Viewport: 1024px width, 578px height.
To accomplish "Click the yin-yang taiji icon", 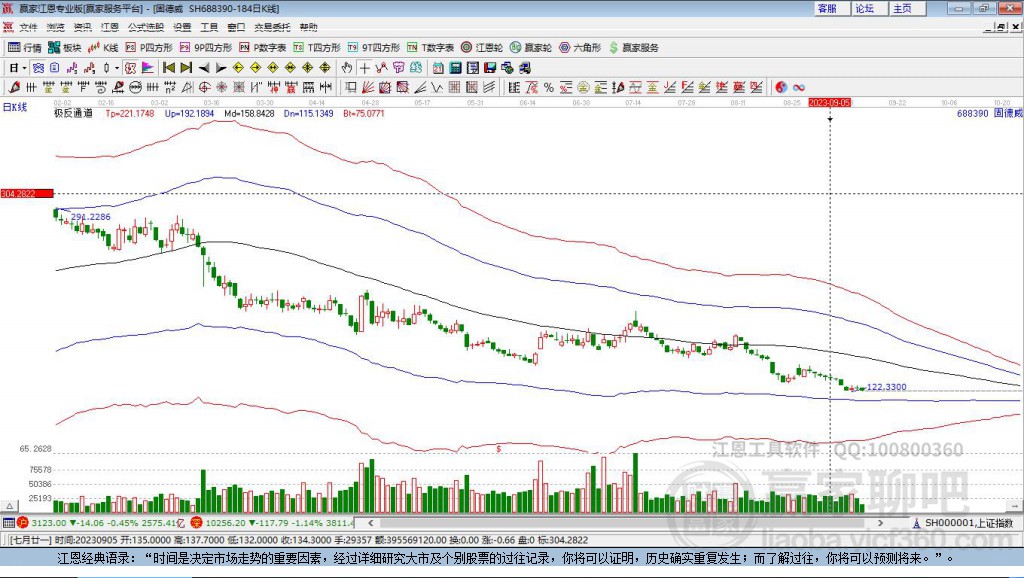I will [x=781, y=87].
